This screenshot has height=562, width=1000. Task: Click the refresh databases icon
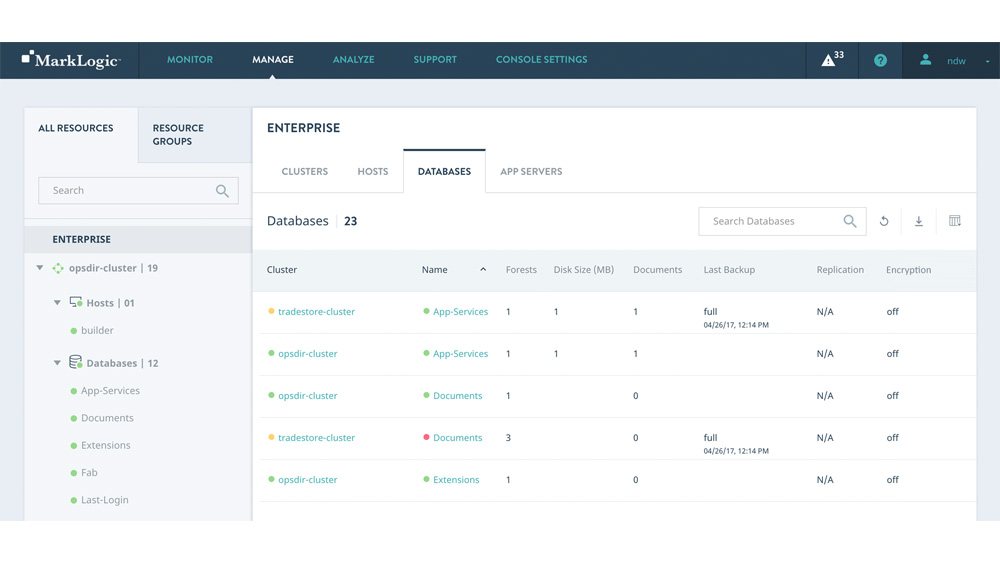[x=884, y=222]
